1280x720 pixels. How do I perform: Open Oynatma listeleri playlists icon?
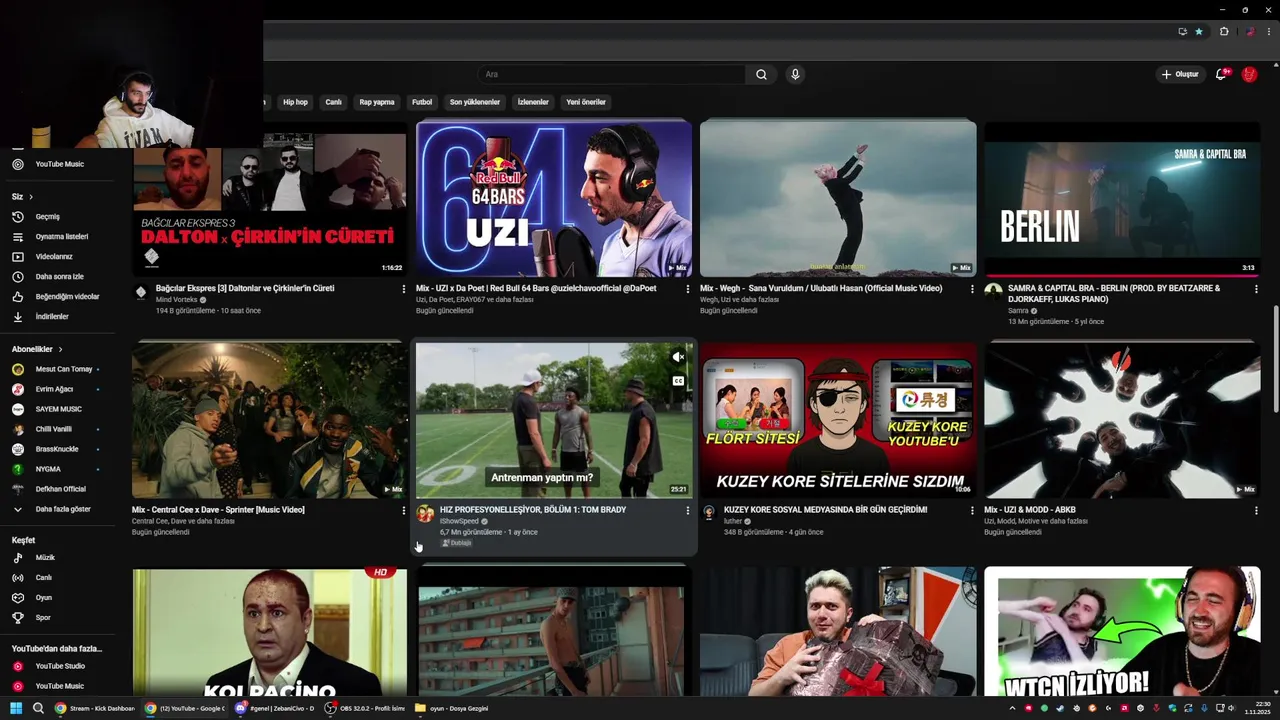[17, 237]
